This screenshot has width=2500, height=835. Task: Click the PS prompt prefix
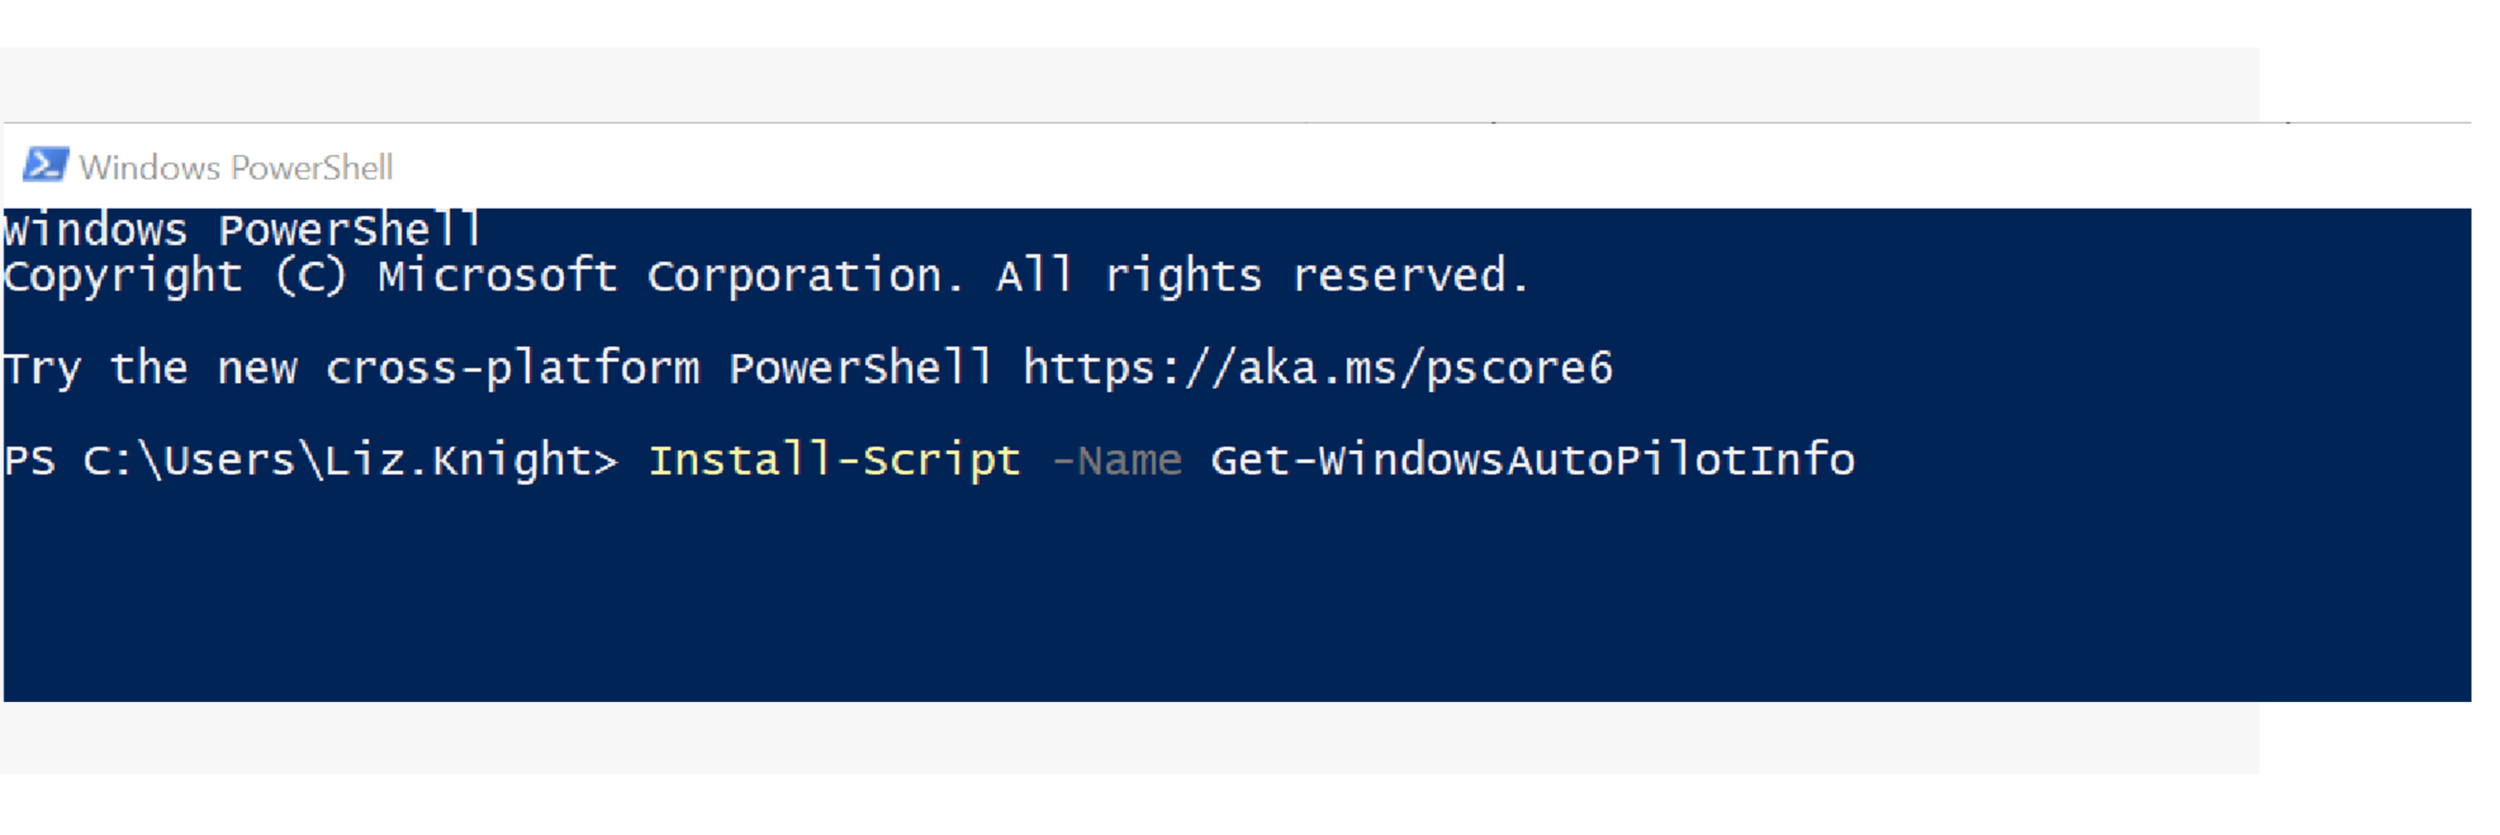[30, 461]
